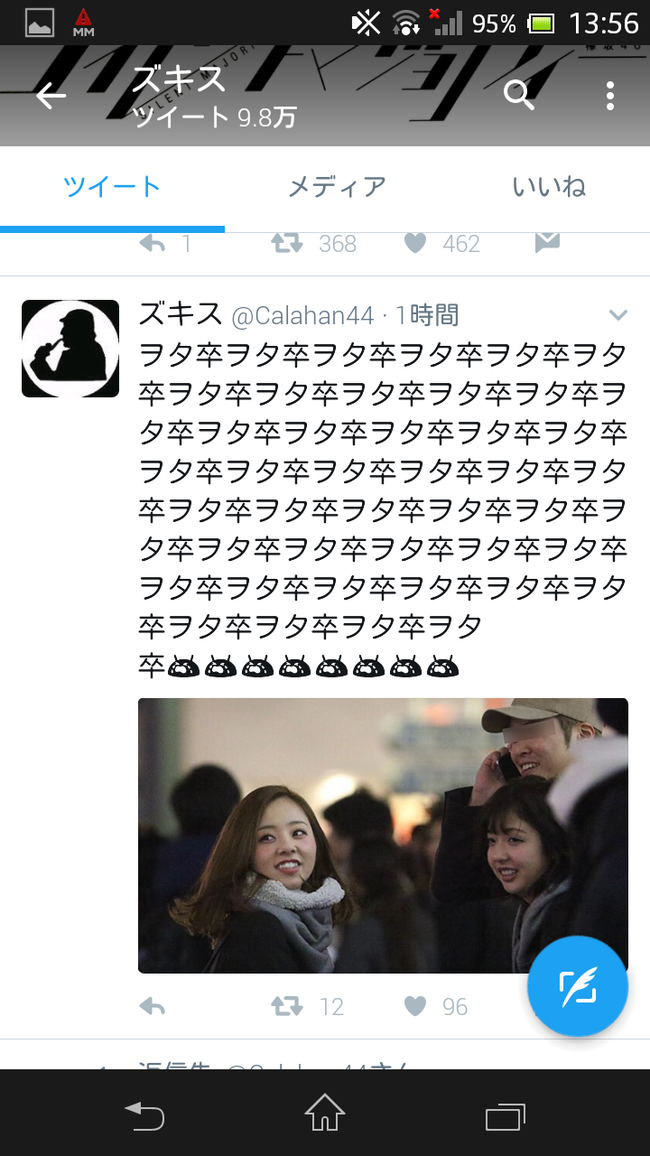Like the tweet showing 96 likes
Viewport: 650px width, 1156px height.
tap(416, 1006)
